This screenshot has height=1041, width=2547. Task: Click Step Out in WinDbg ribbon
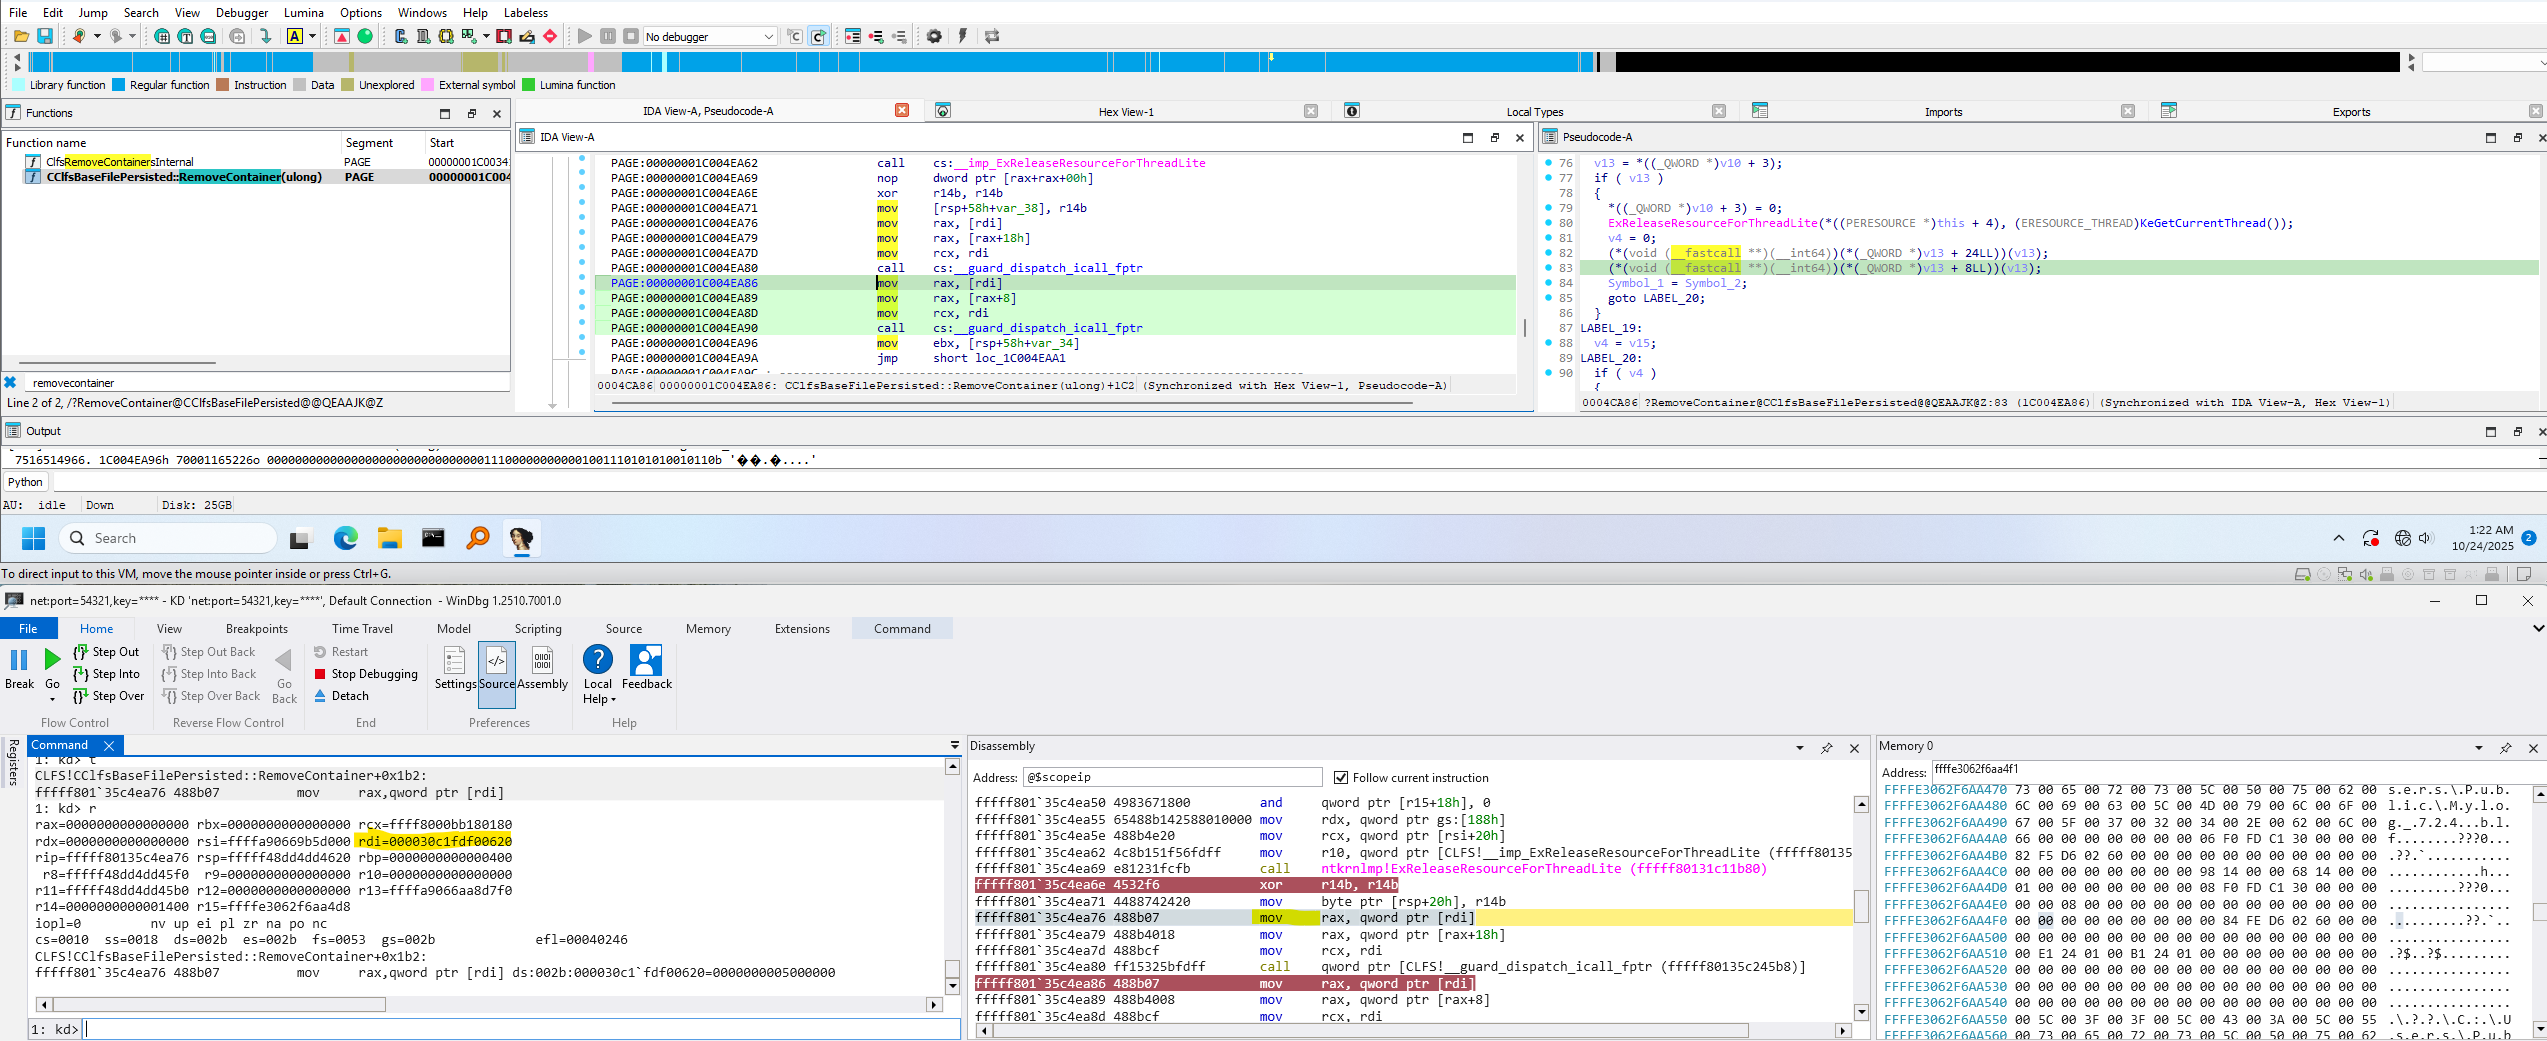106,652
